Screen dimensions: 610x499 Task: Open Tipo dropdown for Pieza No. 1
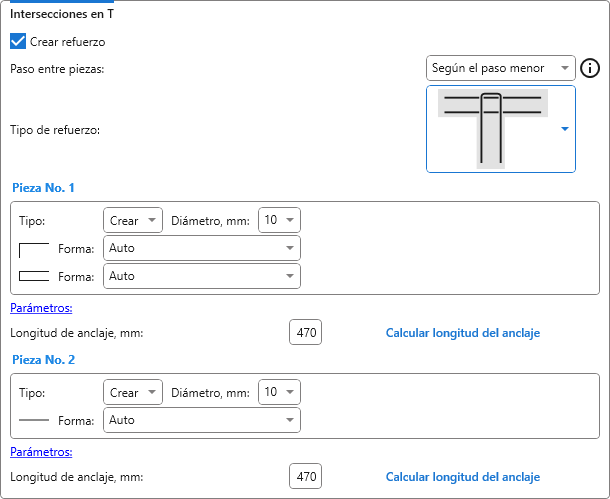[x=133, y=220]
